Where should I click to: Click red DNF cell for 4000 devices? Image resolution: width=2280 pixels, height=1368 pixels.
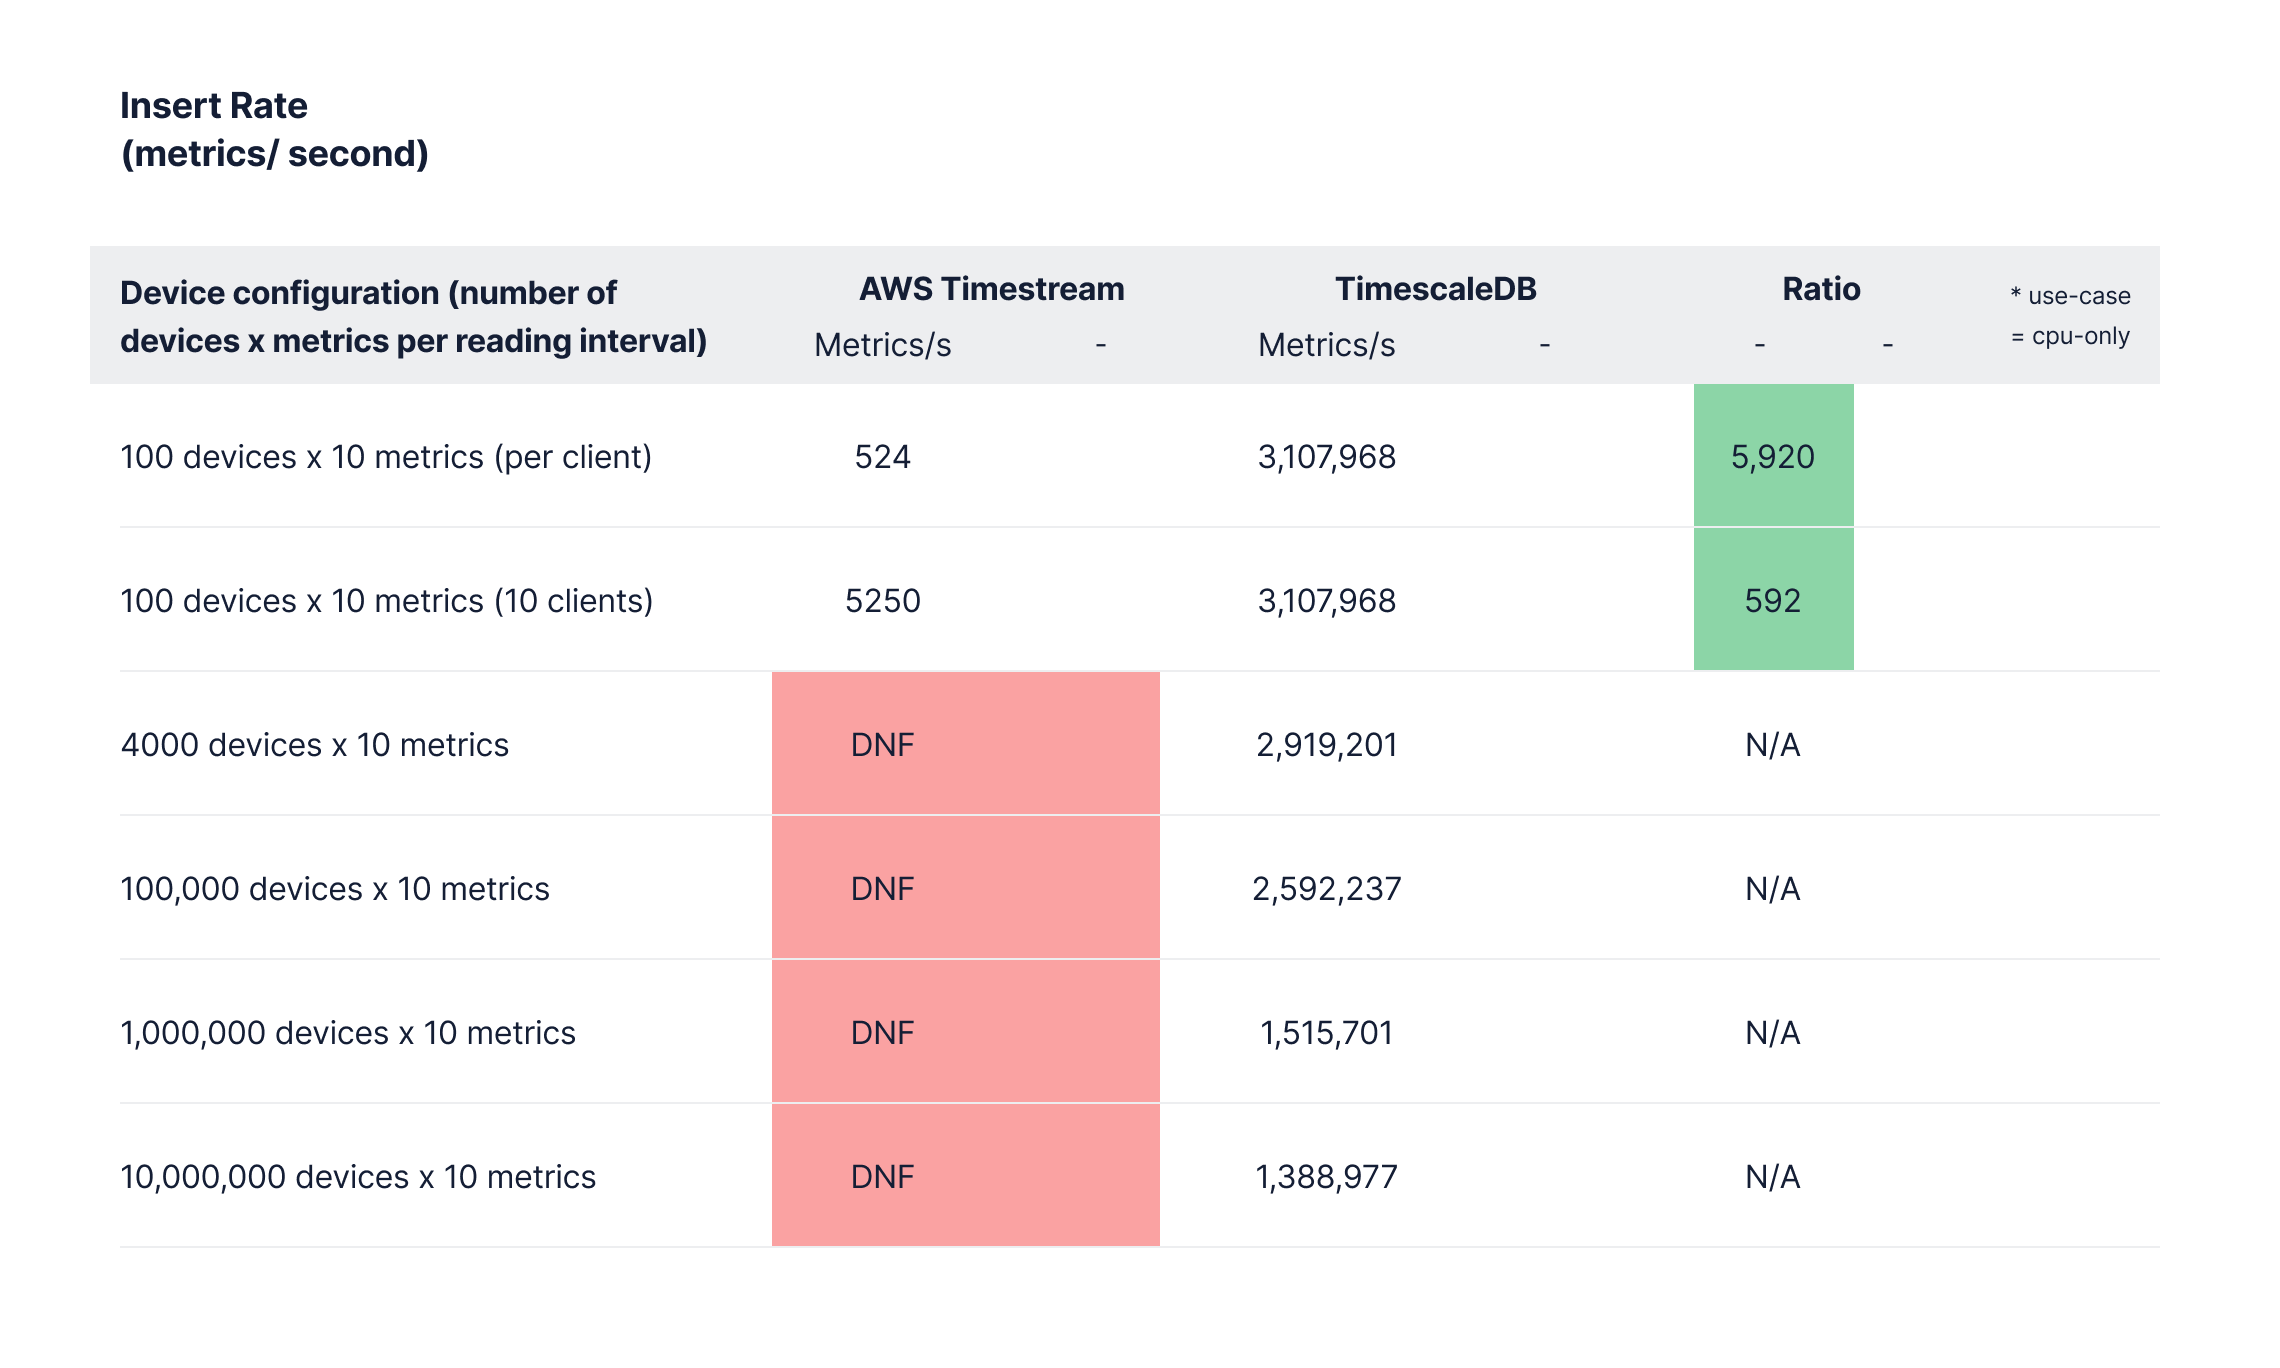pyautogui.click(x=964, y=744)
